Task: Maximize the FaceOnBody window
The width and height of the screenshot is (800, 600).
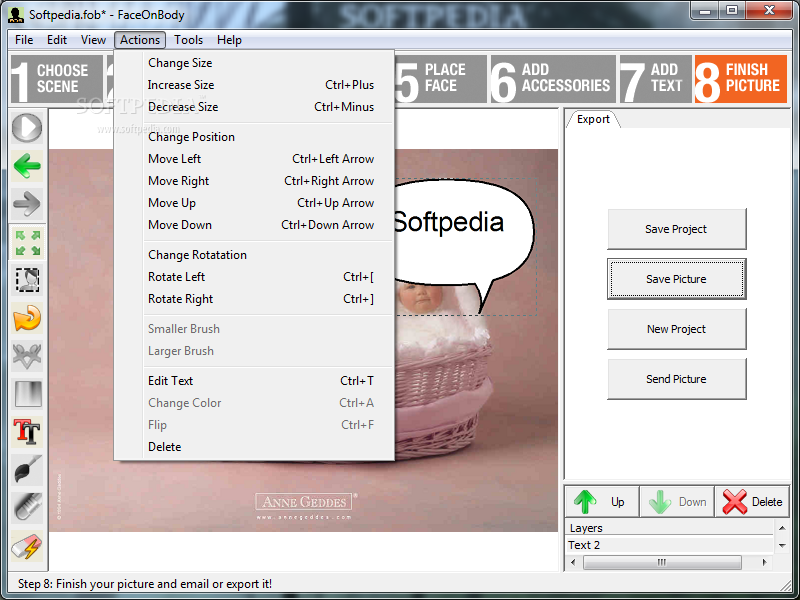Action: 732,11
